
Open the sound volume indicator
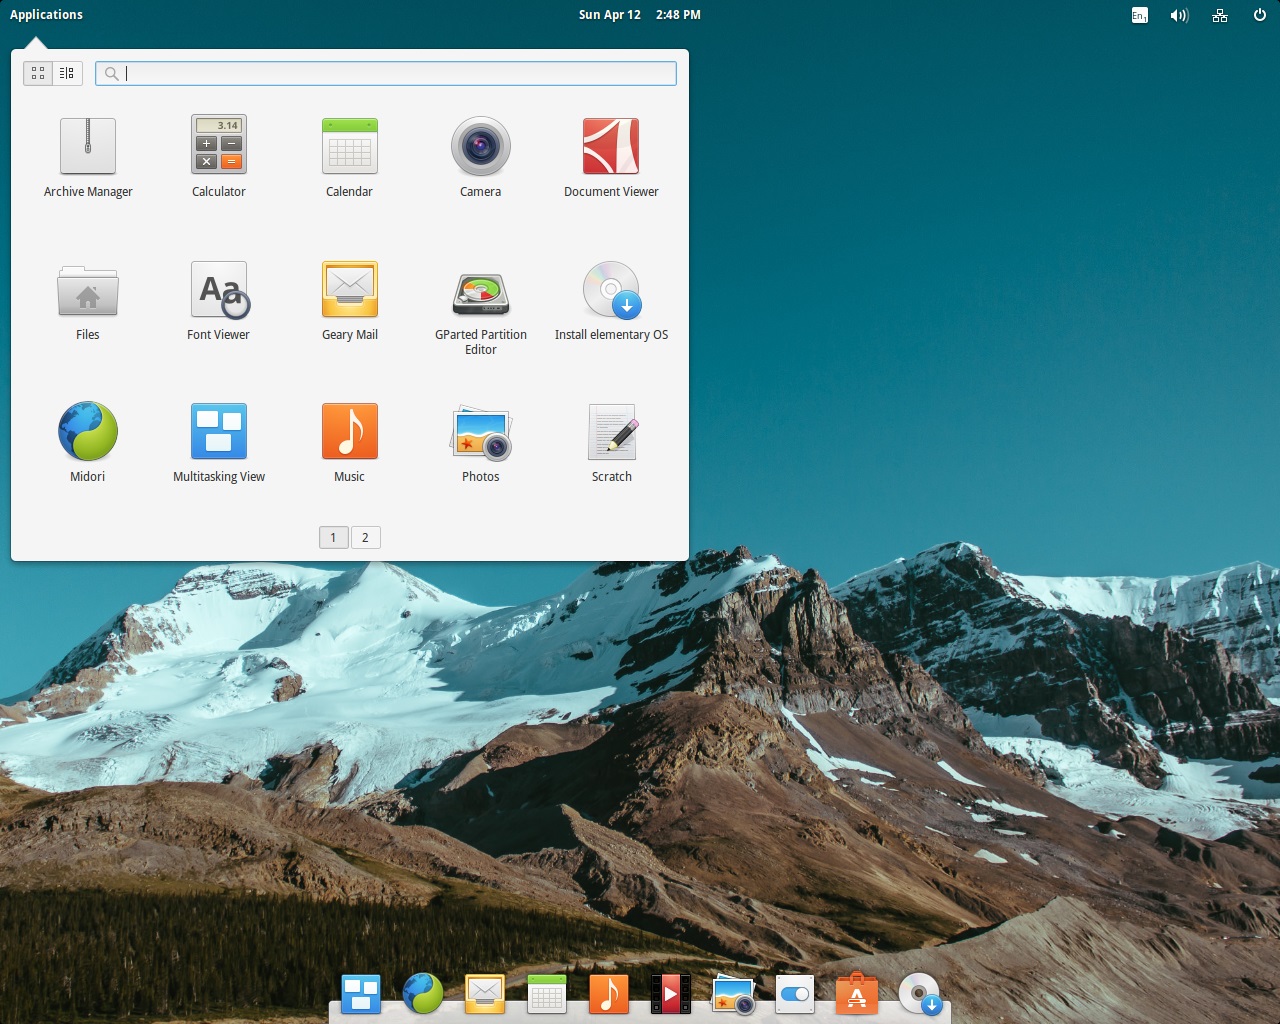tap(1179, 15)
